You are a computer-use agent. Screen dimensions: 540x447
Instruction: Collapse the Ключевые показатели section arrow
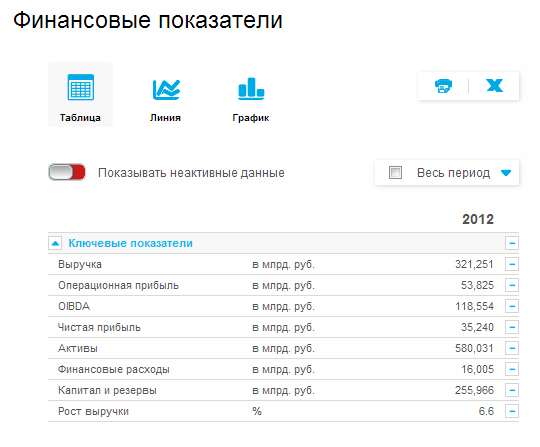point(55,243)
